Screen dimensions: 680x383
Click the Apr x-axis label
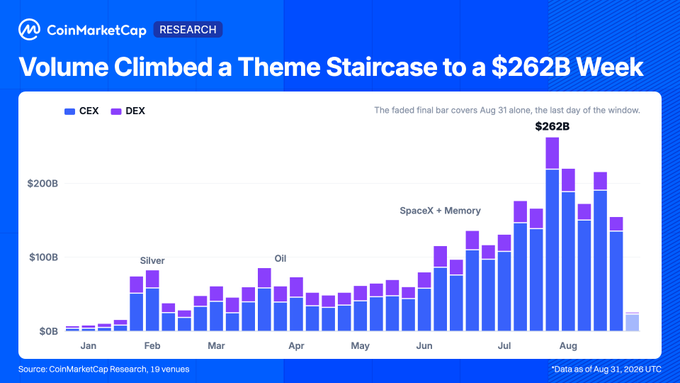(296, 346)
